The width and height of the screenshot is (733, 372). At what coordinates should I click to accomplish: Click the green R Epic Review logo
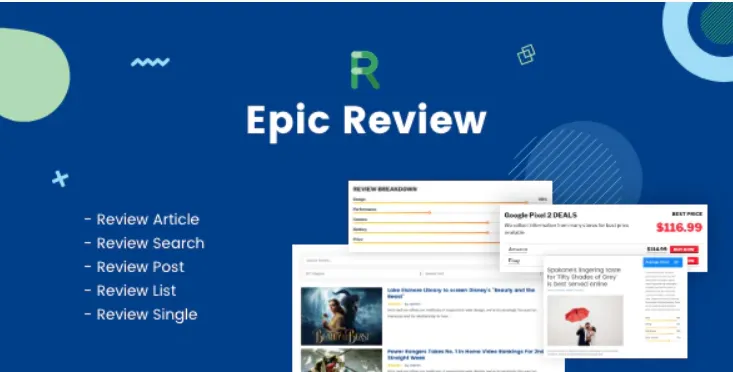coord(365,70)
